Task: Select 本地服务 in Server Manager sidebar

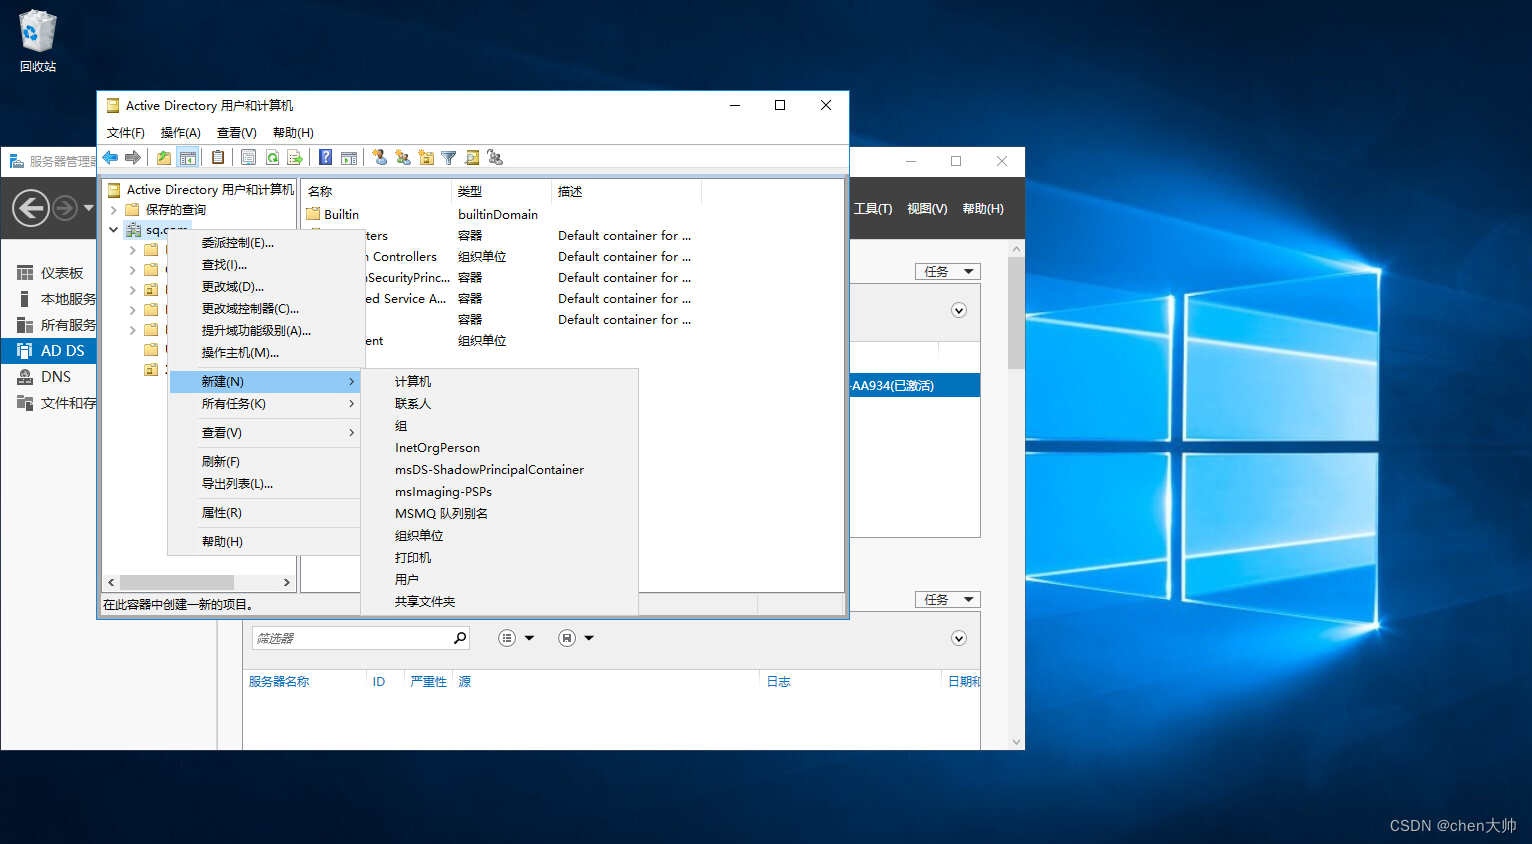Action: [x=50, y=299]
